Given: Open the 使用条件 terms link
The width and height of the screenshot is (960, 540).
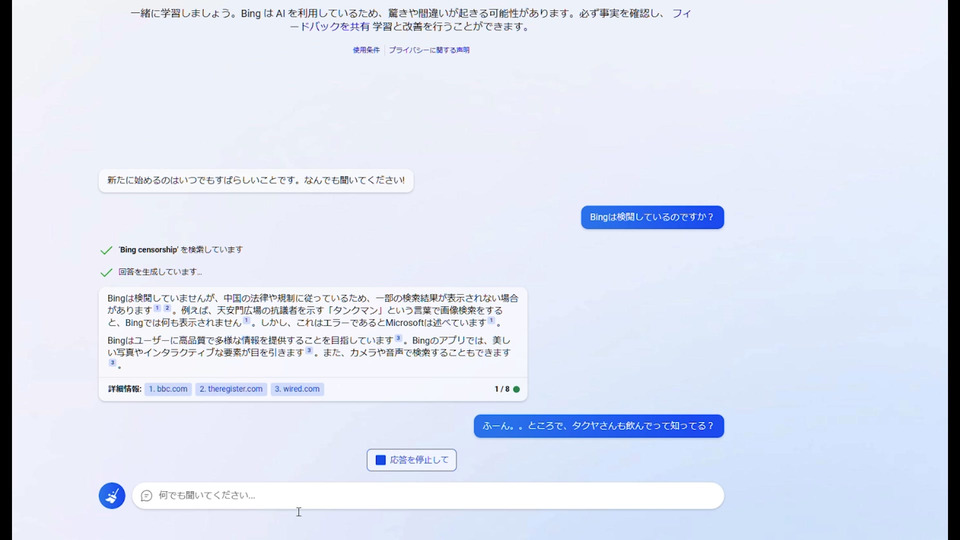Looking at the screenshot, I should [366, 50].
